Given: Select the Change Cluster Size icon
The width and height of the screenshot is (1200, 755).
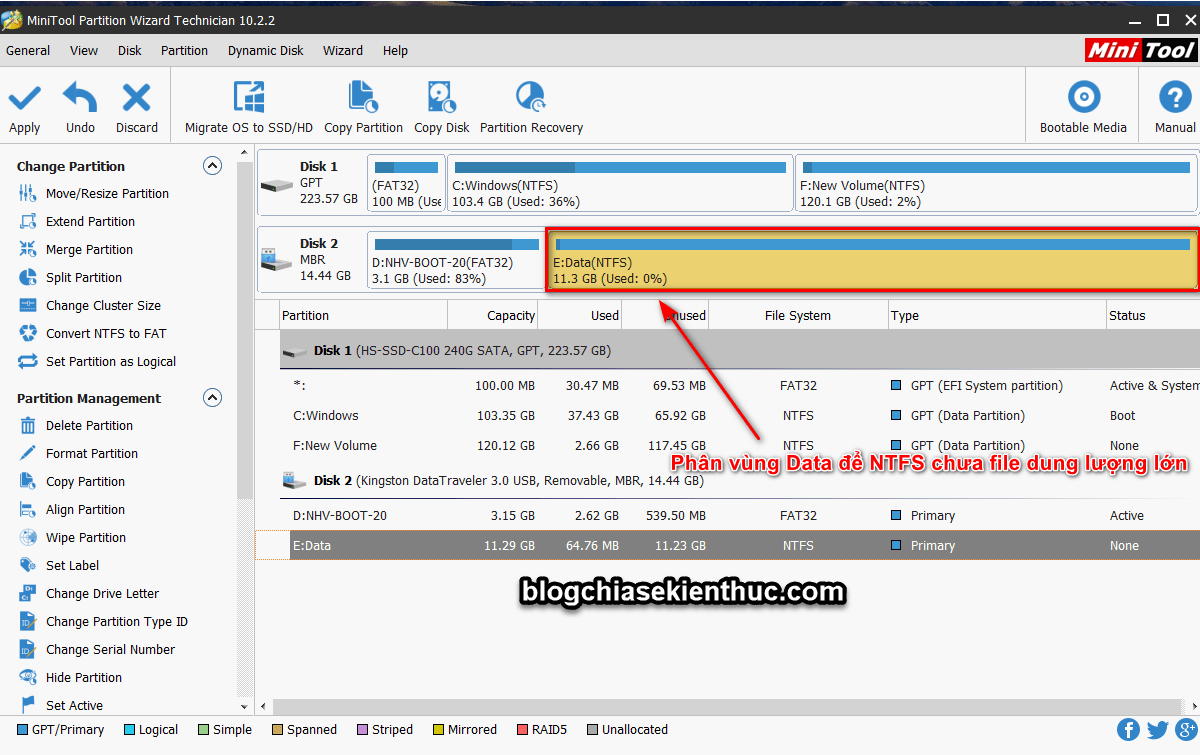Looking at the screenshot, I should tap(28, 305).
